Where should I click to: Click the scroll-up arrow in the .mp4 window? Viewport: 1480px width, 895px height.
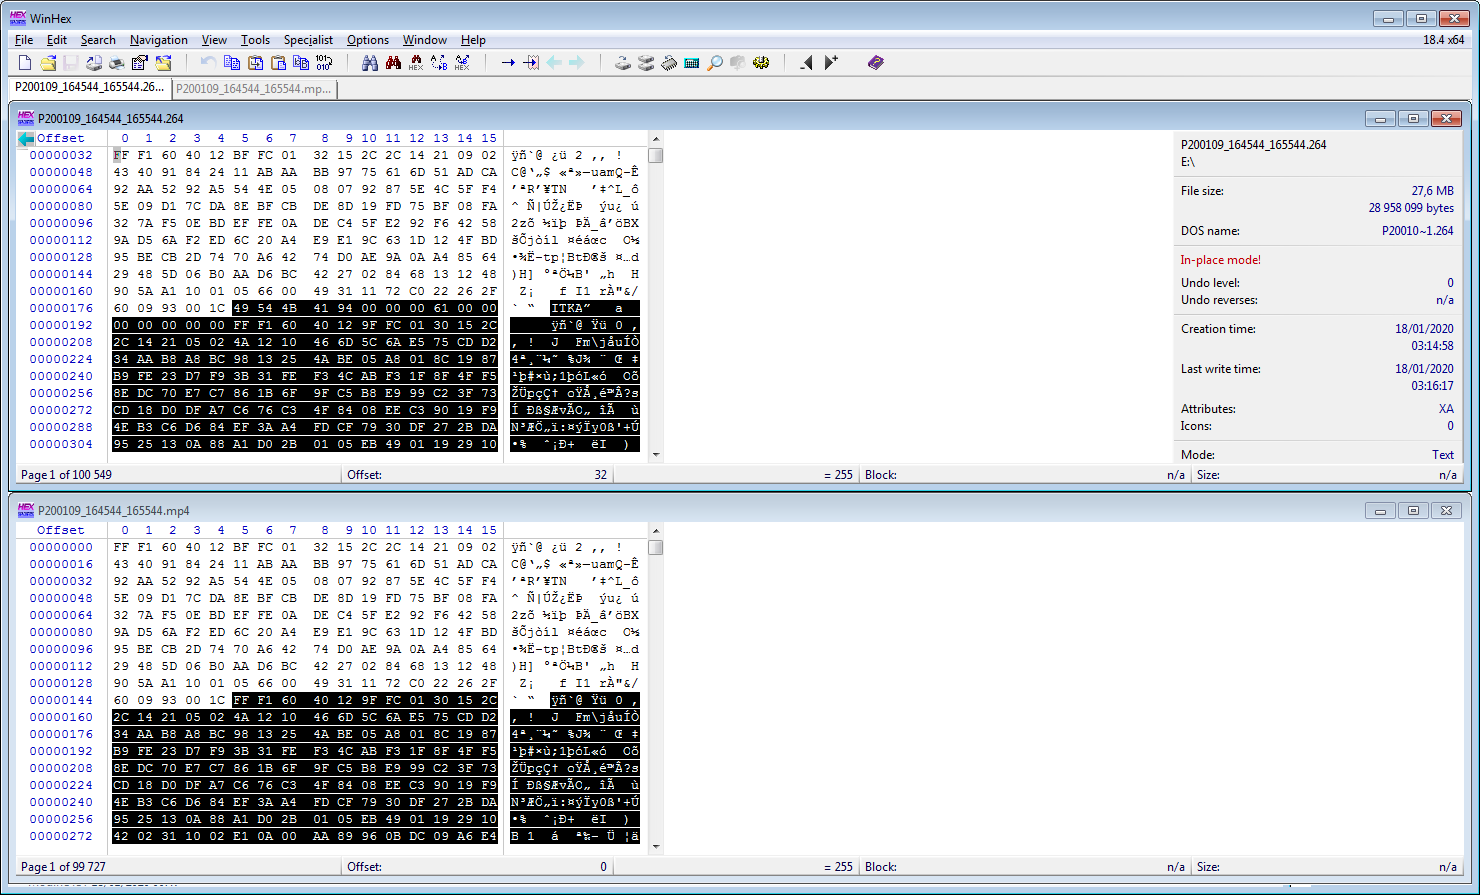[x=656, y=531]
